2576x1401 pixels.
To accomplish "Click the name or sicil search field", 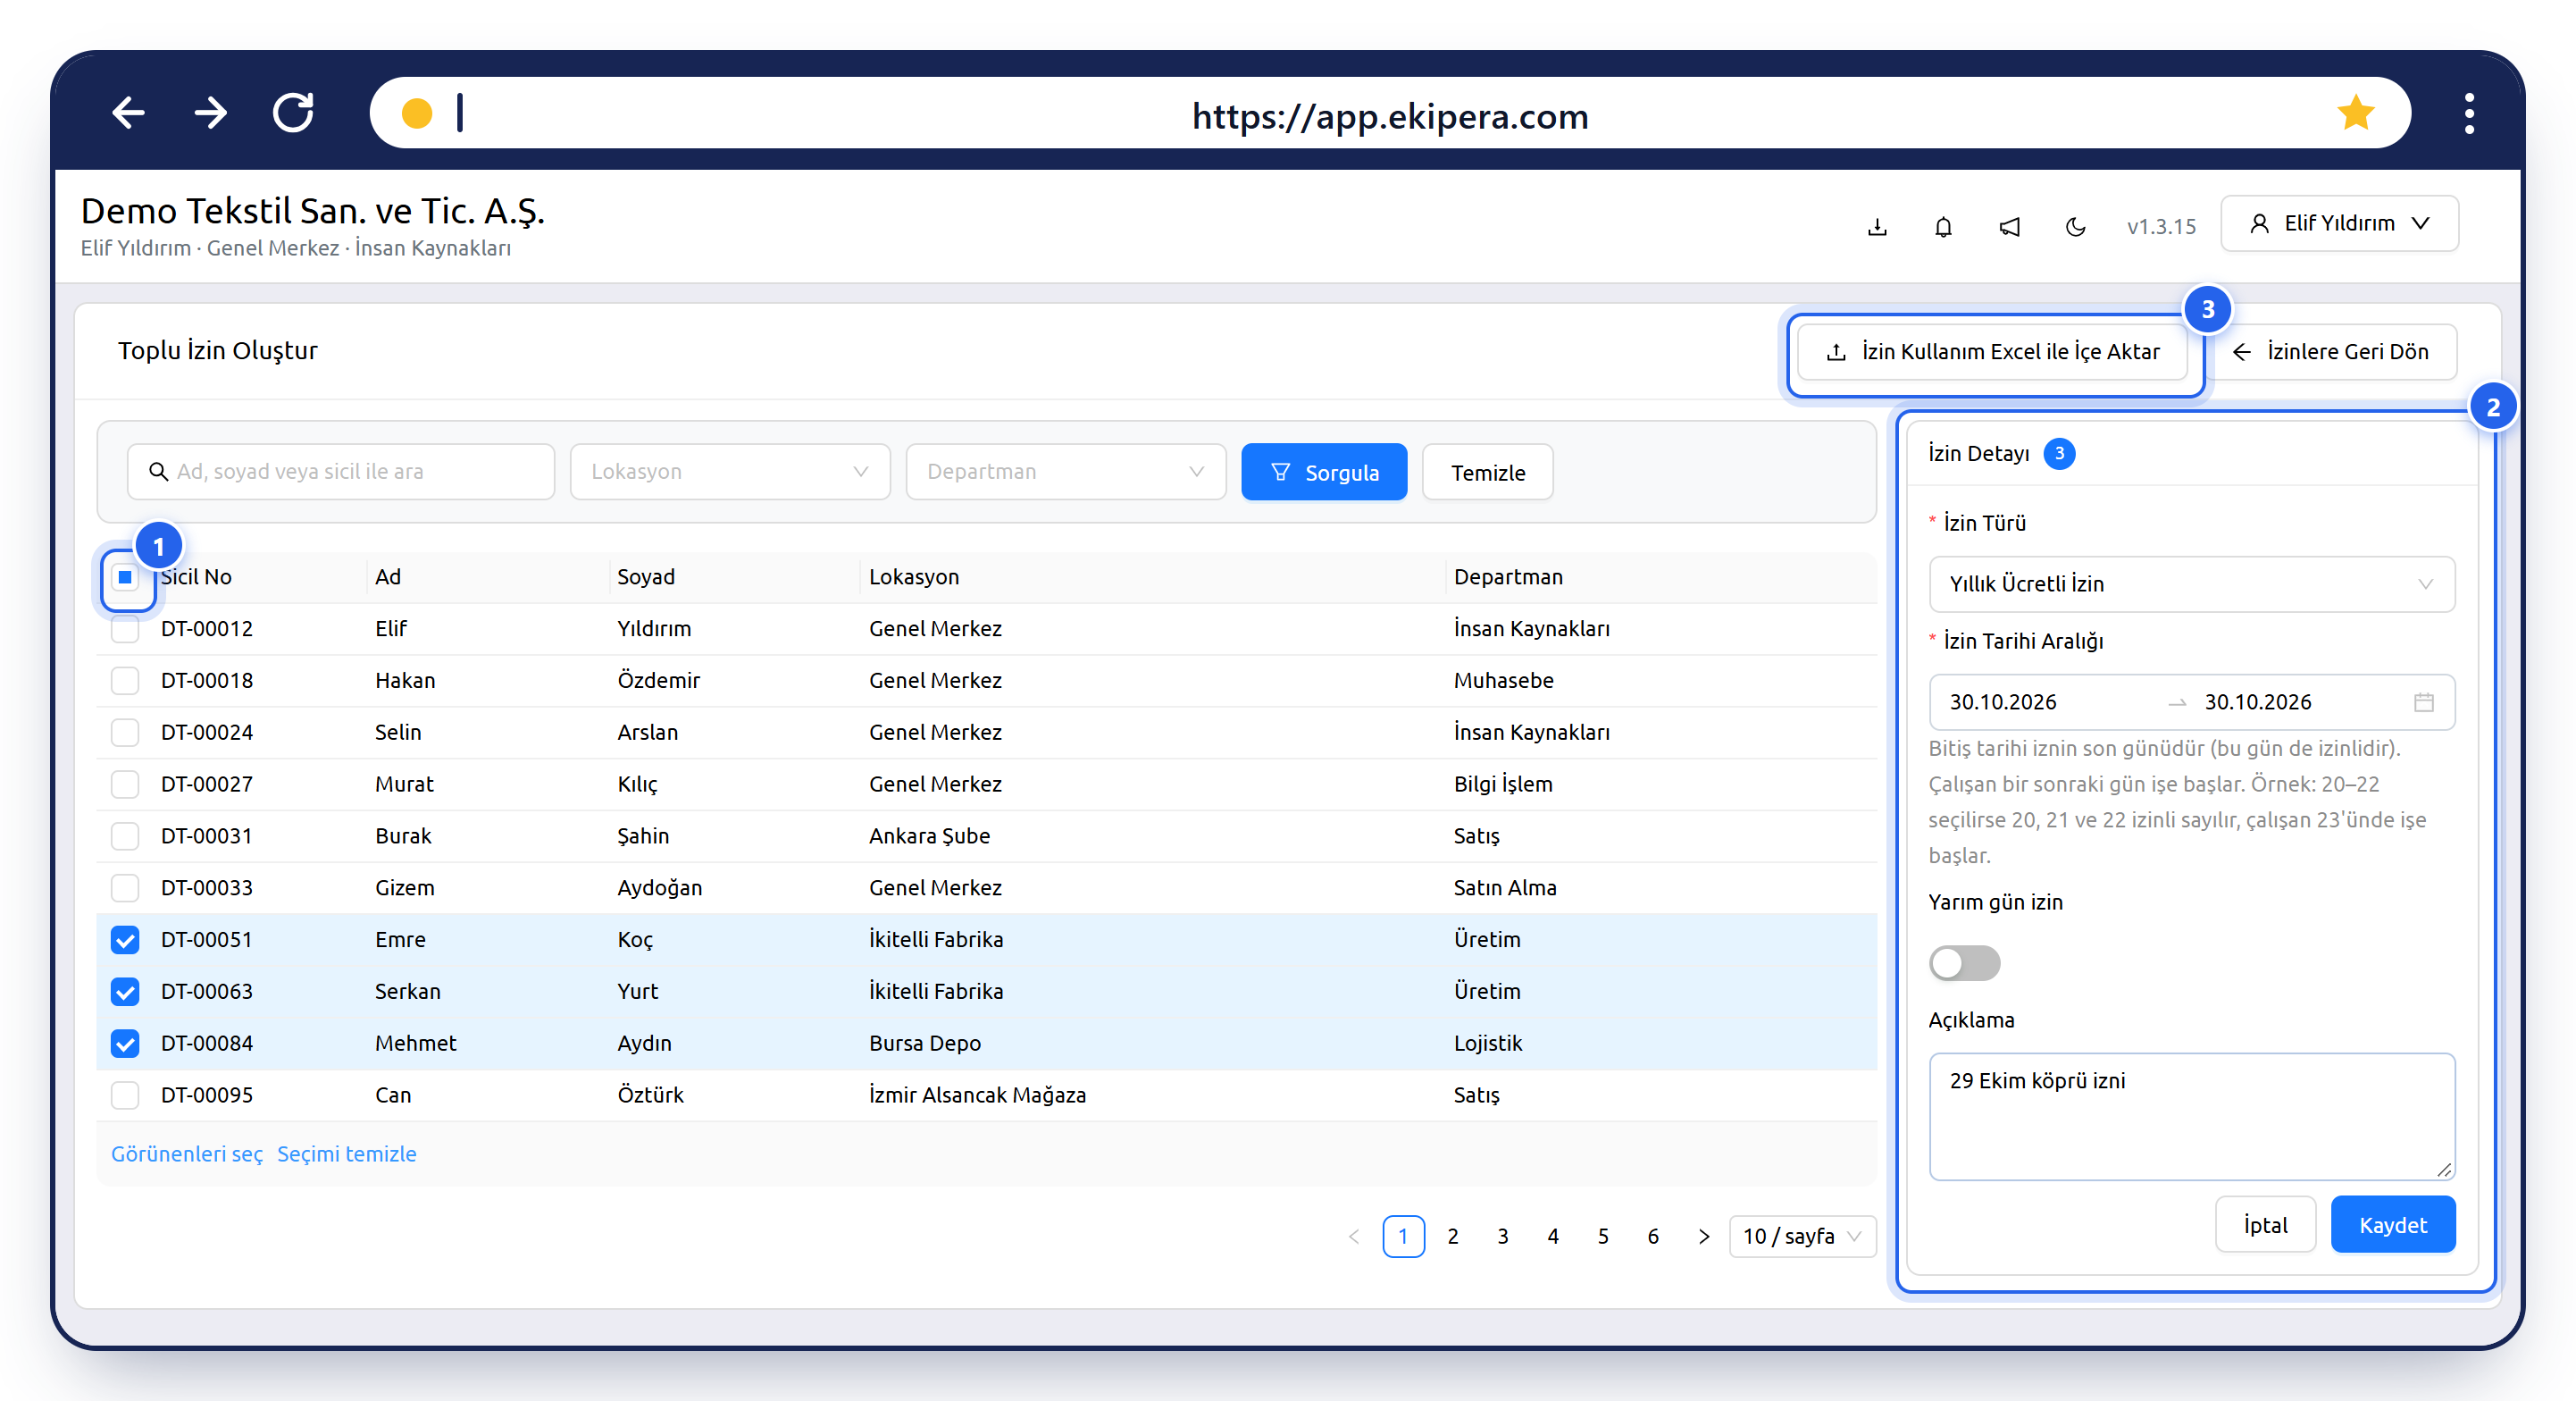I will [x=341, y=472].
